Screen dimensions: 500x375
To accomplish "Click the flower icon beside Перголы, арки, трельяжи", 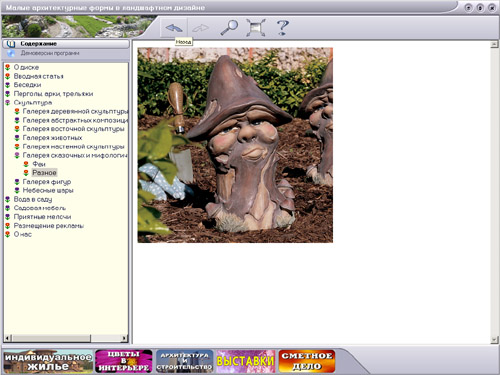I will [8, 94].
